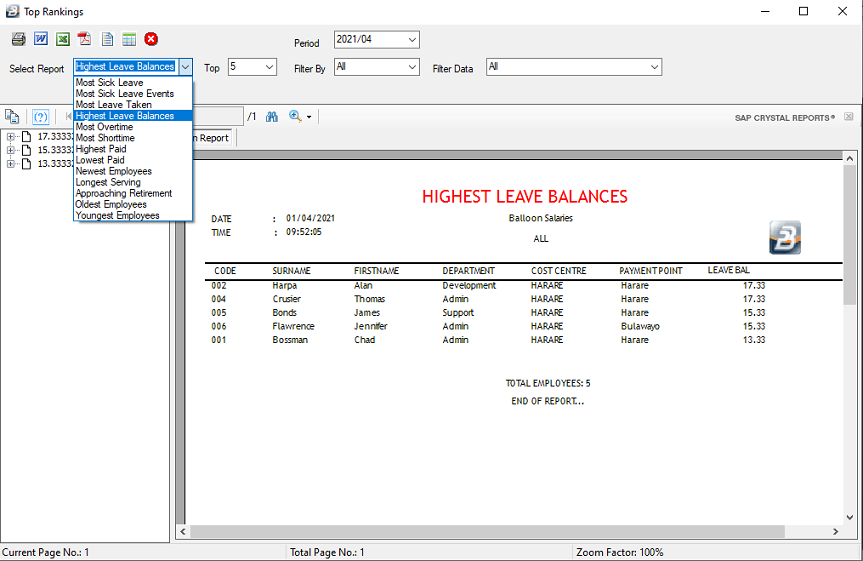
Task: Click the Top Rankings window app icon
Action: coord(13,11)
